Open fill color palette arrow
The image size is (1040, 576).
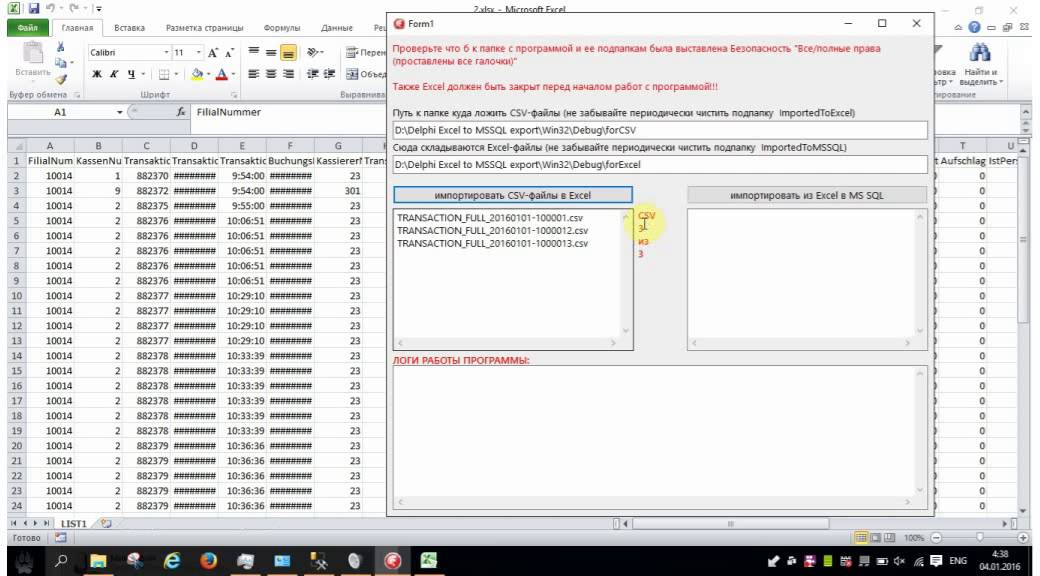(208, 74)
